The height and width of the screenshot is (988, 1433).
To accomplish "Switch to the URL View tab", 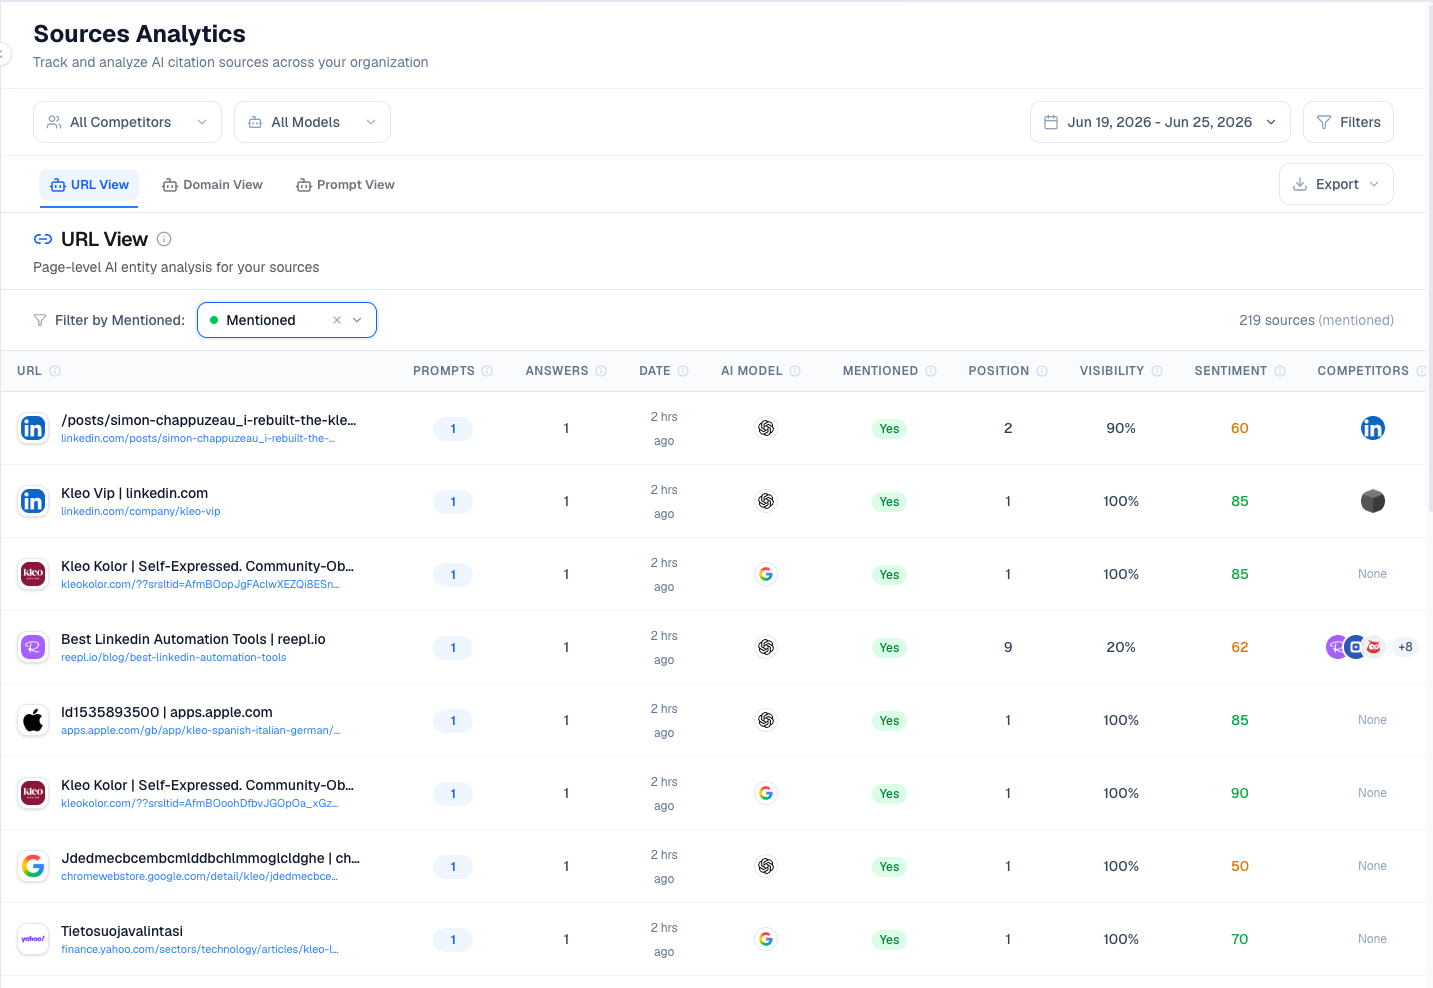I will pyautogui.click(x=89, y=185).
